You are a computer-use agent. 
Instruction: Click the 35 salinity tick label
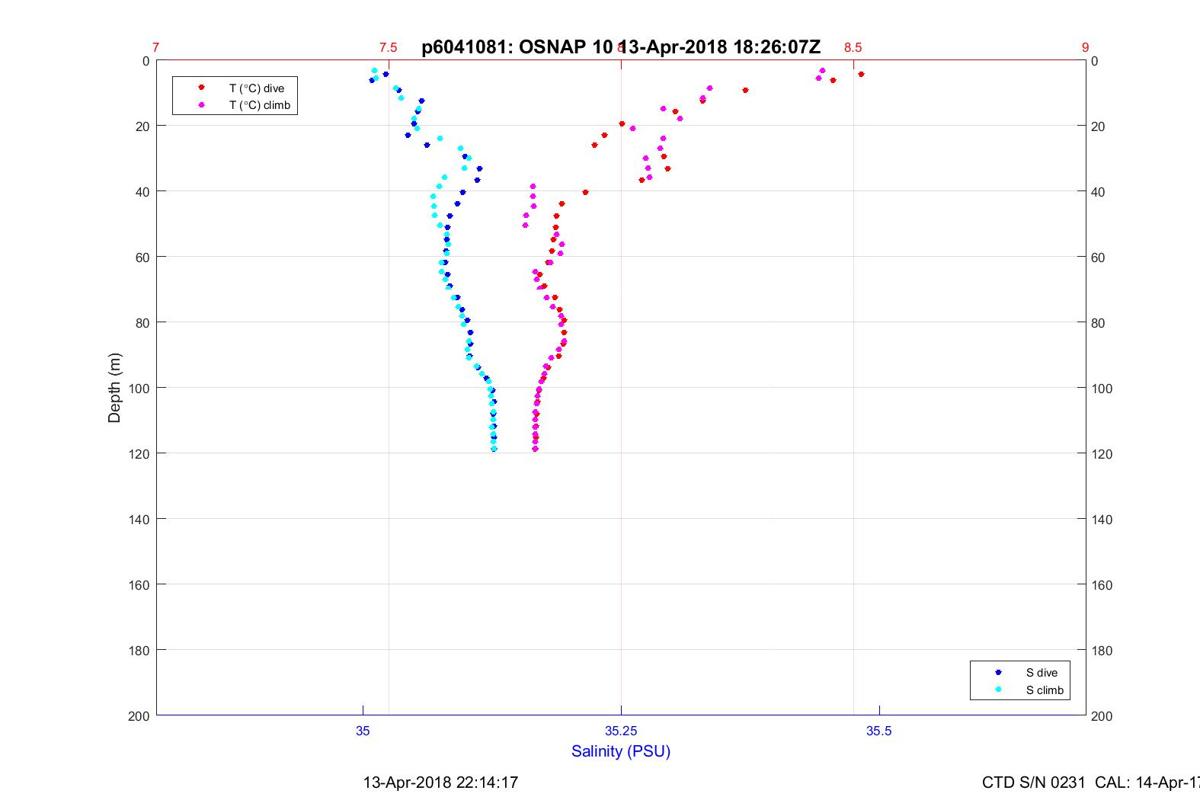pyautogui.click(x=363, y=731)
